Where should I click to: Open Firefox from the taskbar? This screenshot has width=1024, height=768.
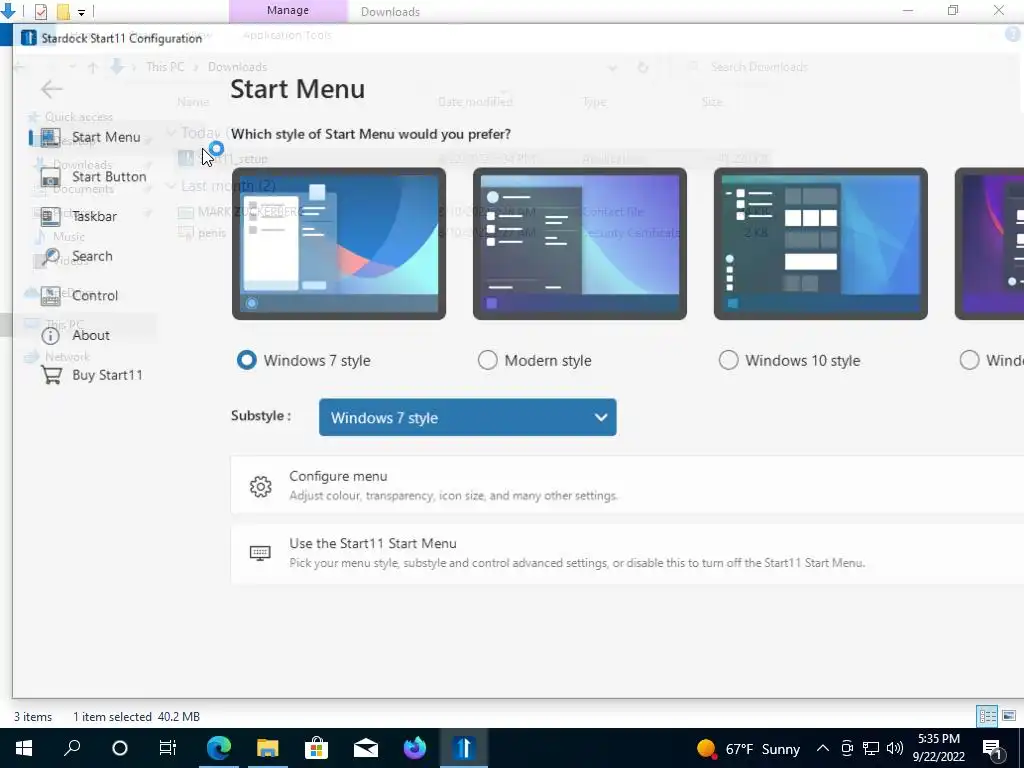click(415, 748)
